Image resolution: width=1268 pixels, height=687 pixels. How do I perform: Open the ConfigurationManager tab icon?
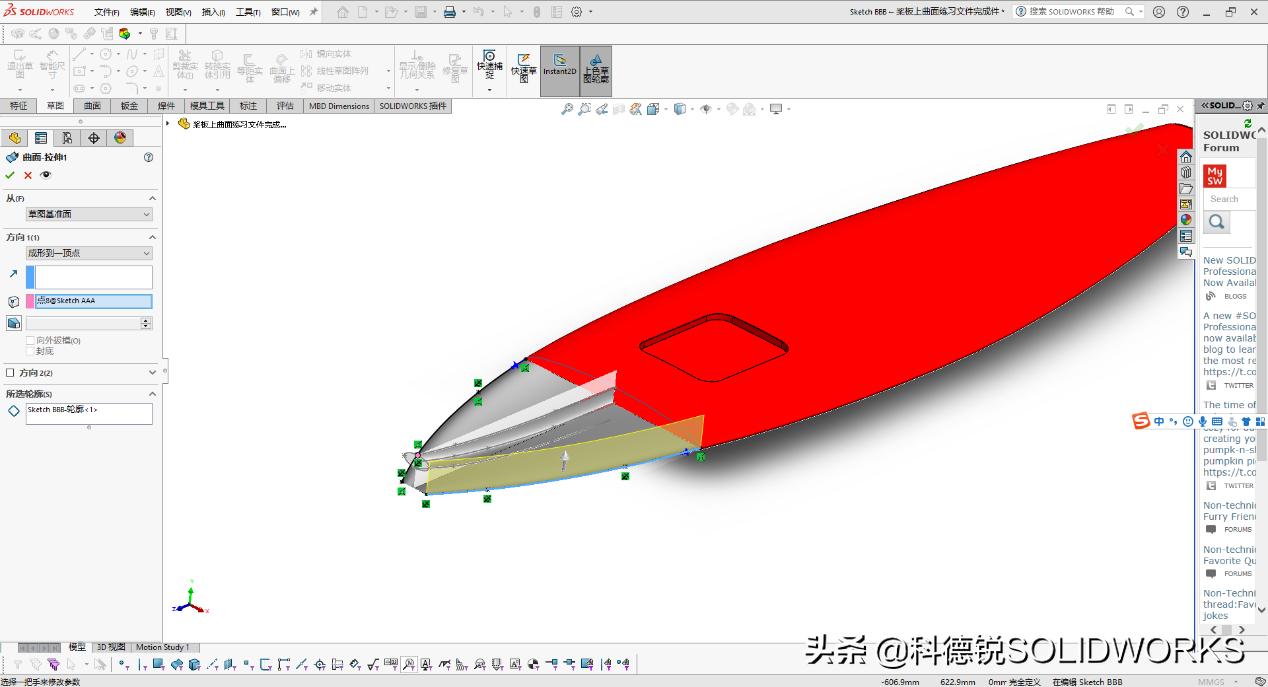(67, 138)
